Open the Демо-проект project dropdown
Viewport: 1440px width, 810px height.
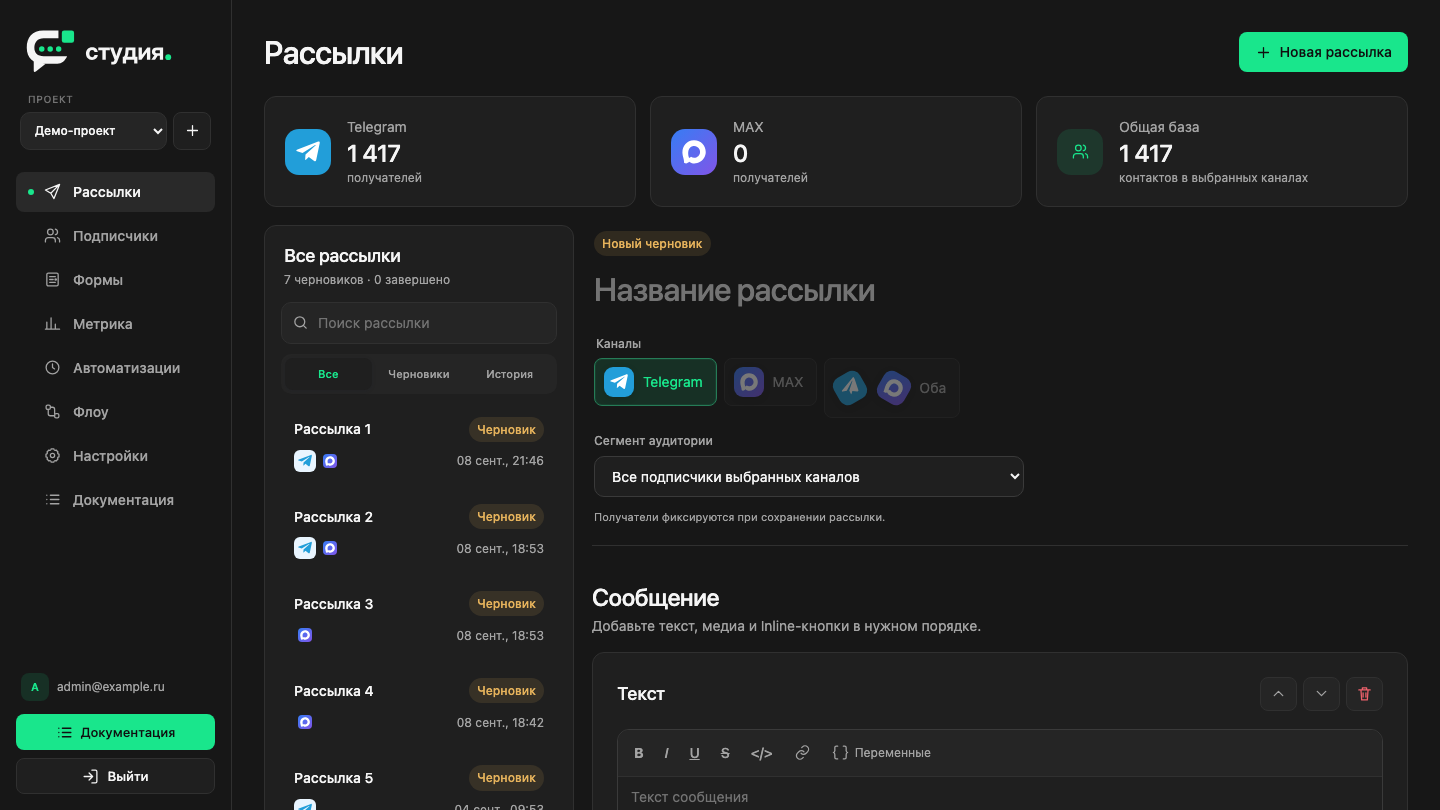point(93,131)
